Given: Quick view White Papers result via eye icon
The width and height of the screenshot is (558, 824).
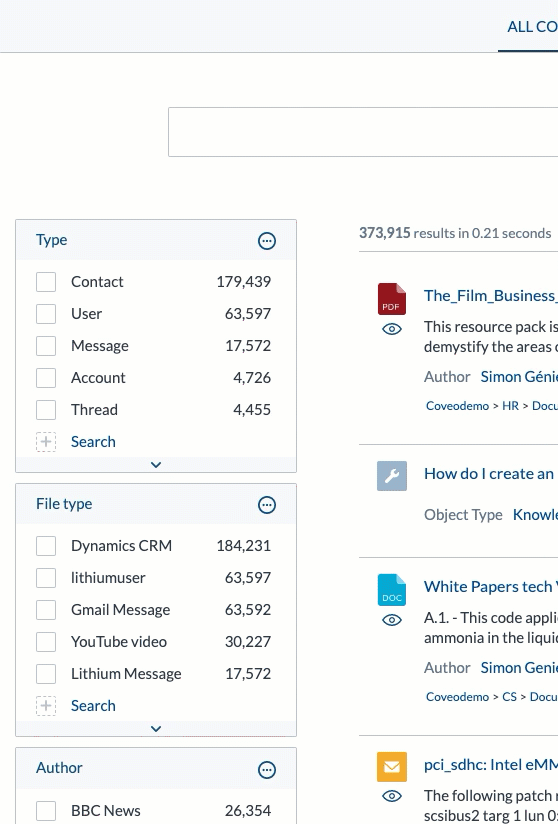Looking at the screenshot, I should click(x=392, y=620).
